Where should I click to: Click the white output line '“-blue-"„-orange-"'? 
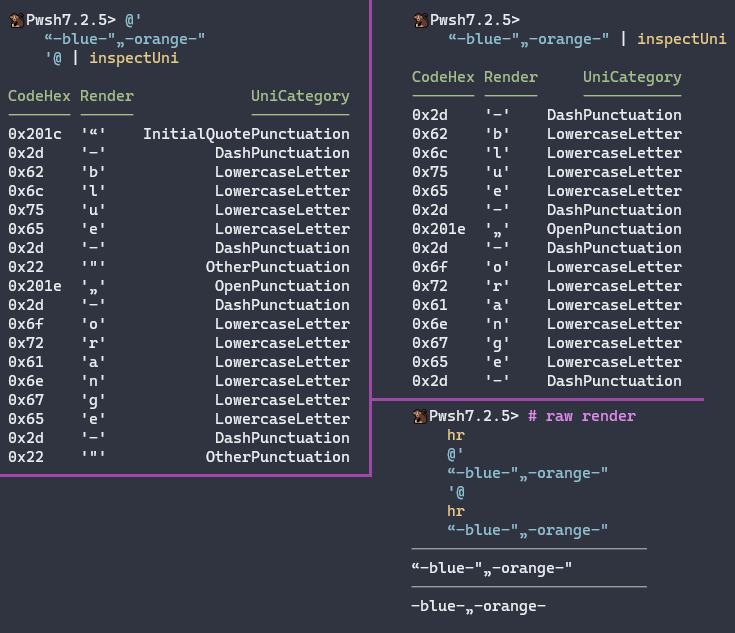(x=492, y=568)
